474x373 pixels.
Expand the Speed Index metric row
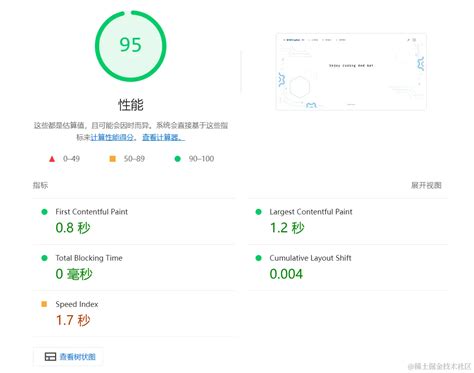[134, 314]
